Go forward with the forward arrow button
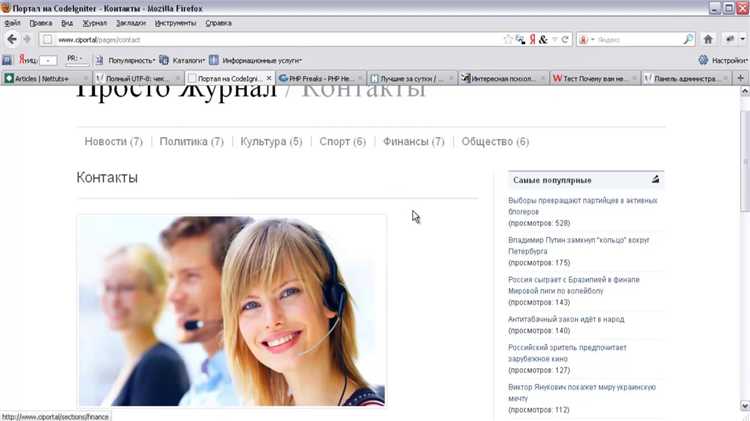Screen dimensions: 750x421 coord(27,39)
